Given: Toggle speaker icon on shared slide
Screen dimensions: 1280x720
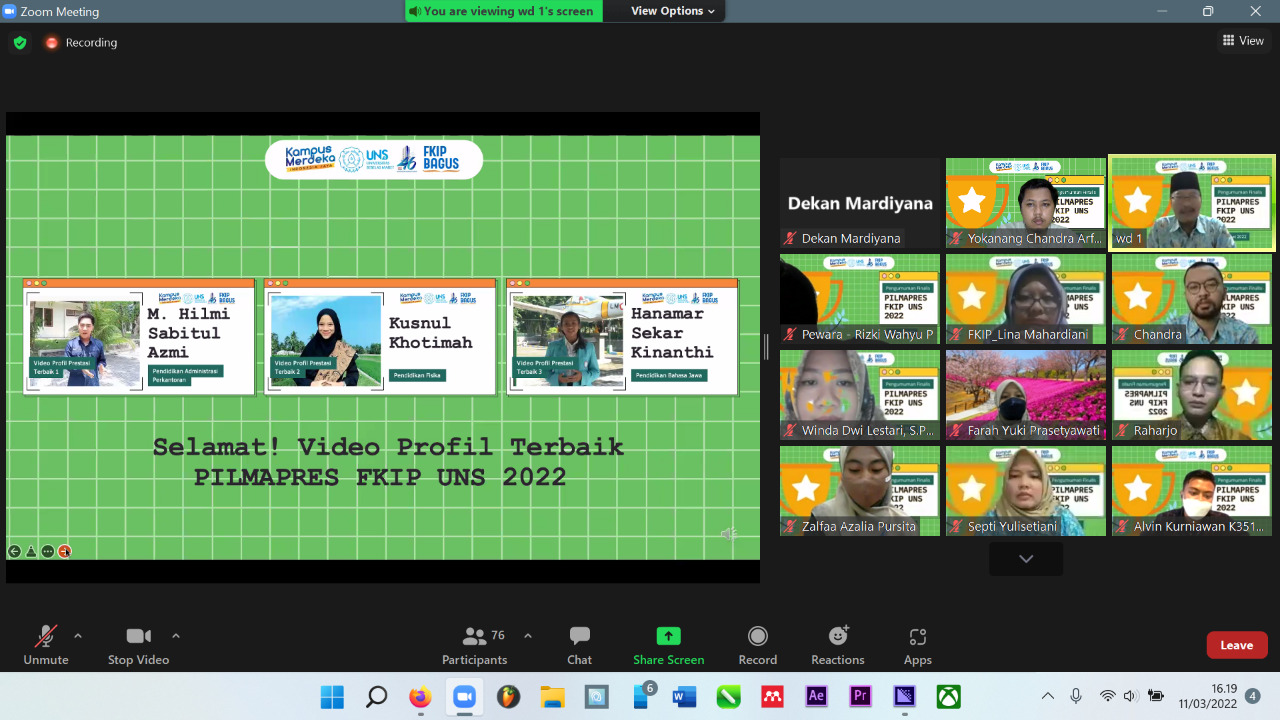Looking at the screenshot, I should pyautogui.click(x=728, y=535).
